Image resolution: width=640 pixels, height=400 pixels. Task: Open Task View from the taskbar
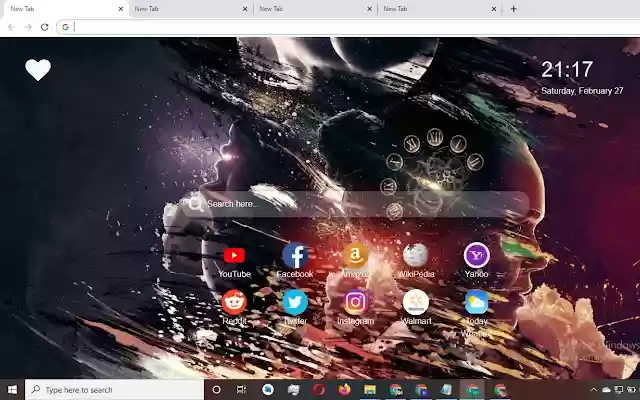click(241, 390)
